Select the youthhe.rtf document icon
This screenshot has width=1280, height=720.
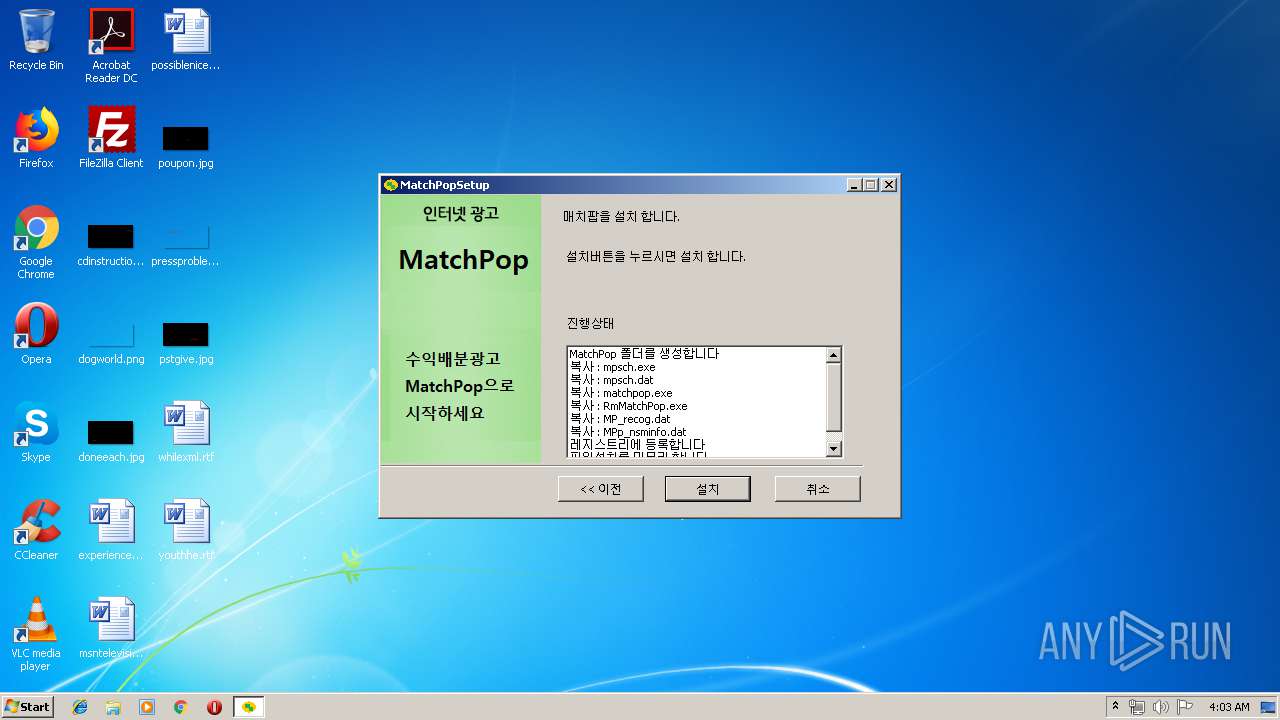(x=186, y=531)
